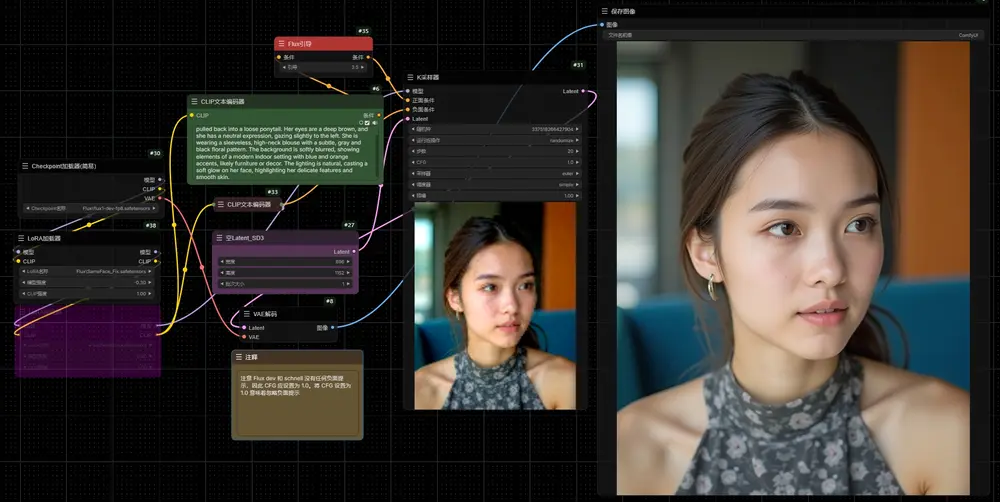Decrease the 模型强度 value with the left arrow
The height and width of the screenshot is (502, 1000).
pyautogui.click(x=23, y=282)
